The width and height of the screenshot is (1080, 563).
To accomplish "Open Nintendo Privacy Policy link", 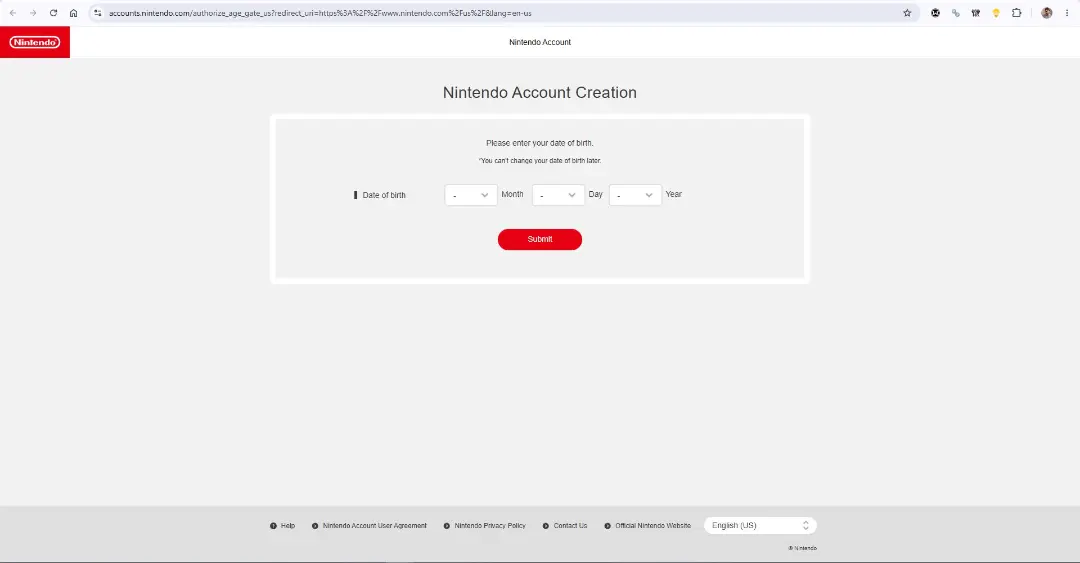I will coord(485,526).
